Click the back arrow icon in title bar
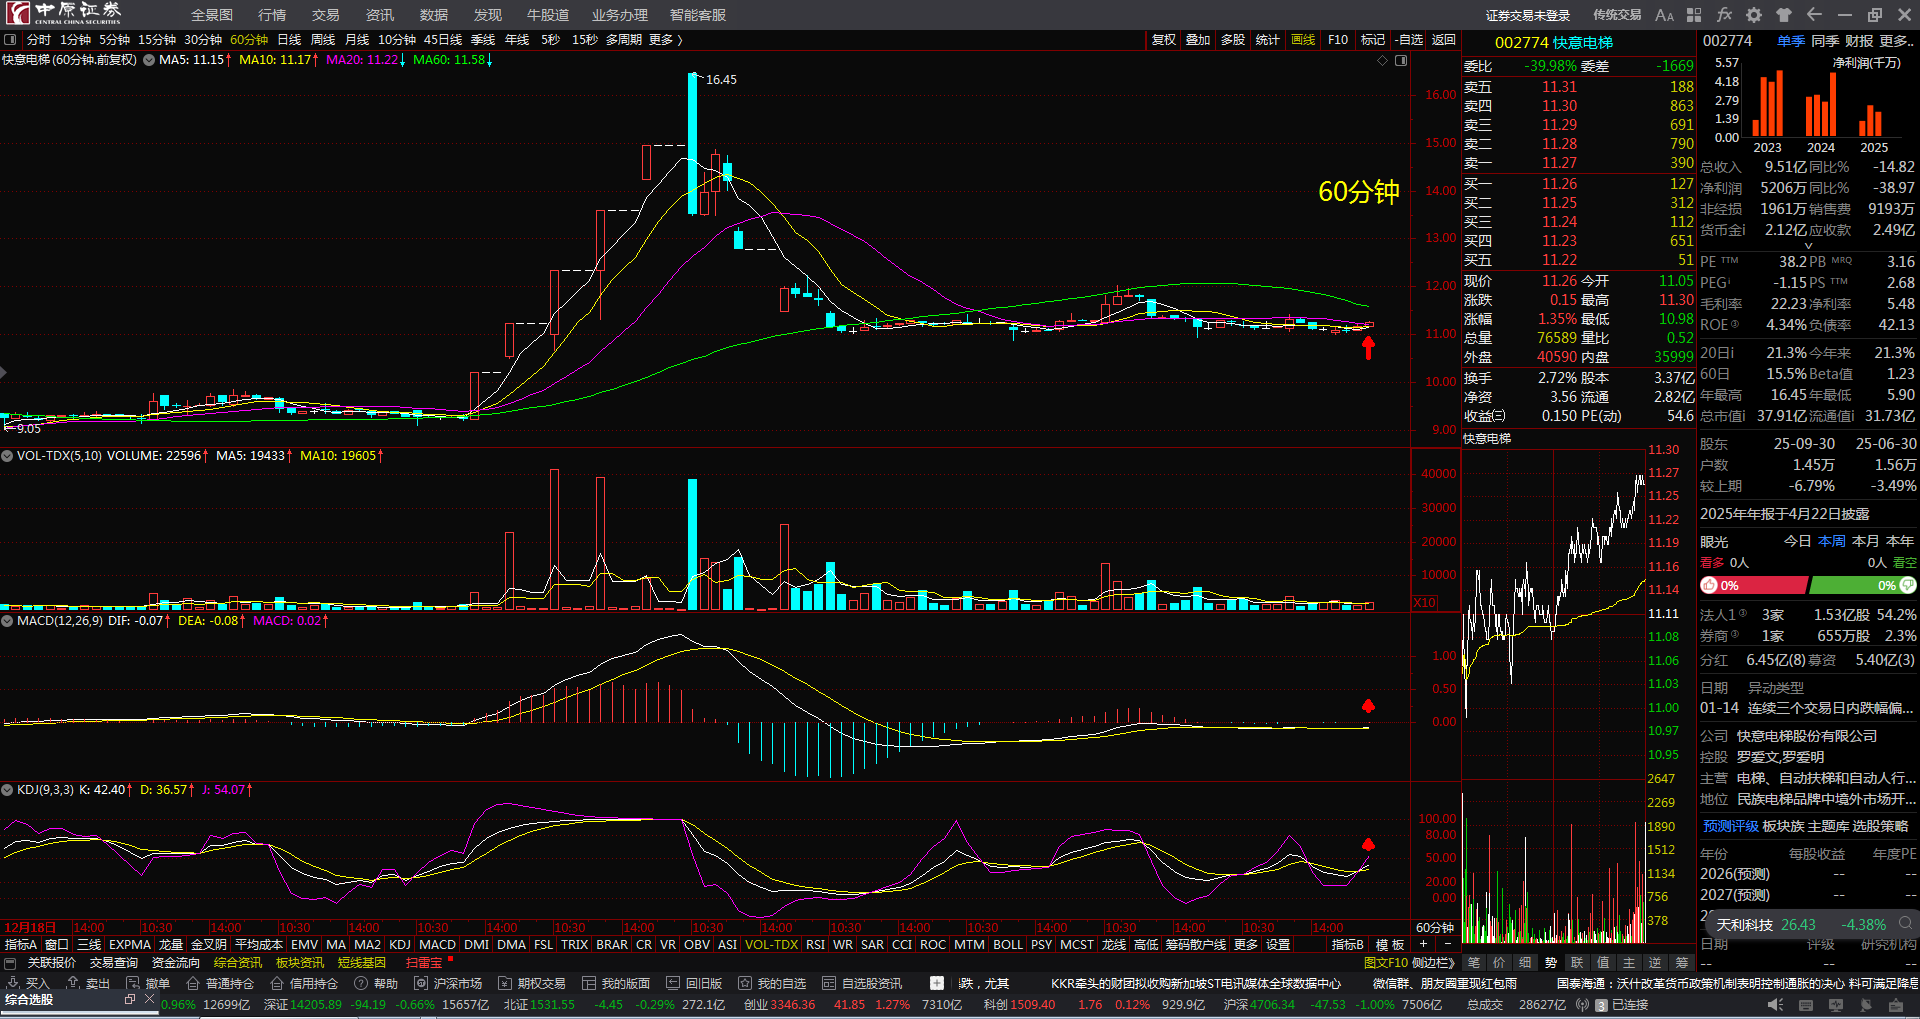This screenshot has width=1920, height=1019. coord(1814,15)
